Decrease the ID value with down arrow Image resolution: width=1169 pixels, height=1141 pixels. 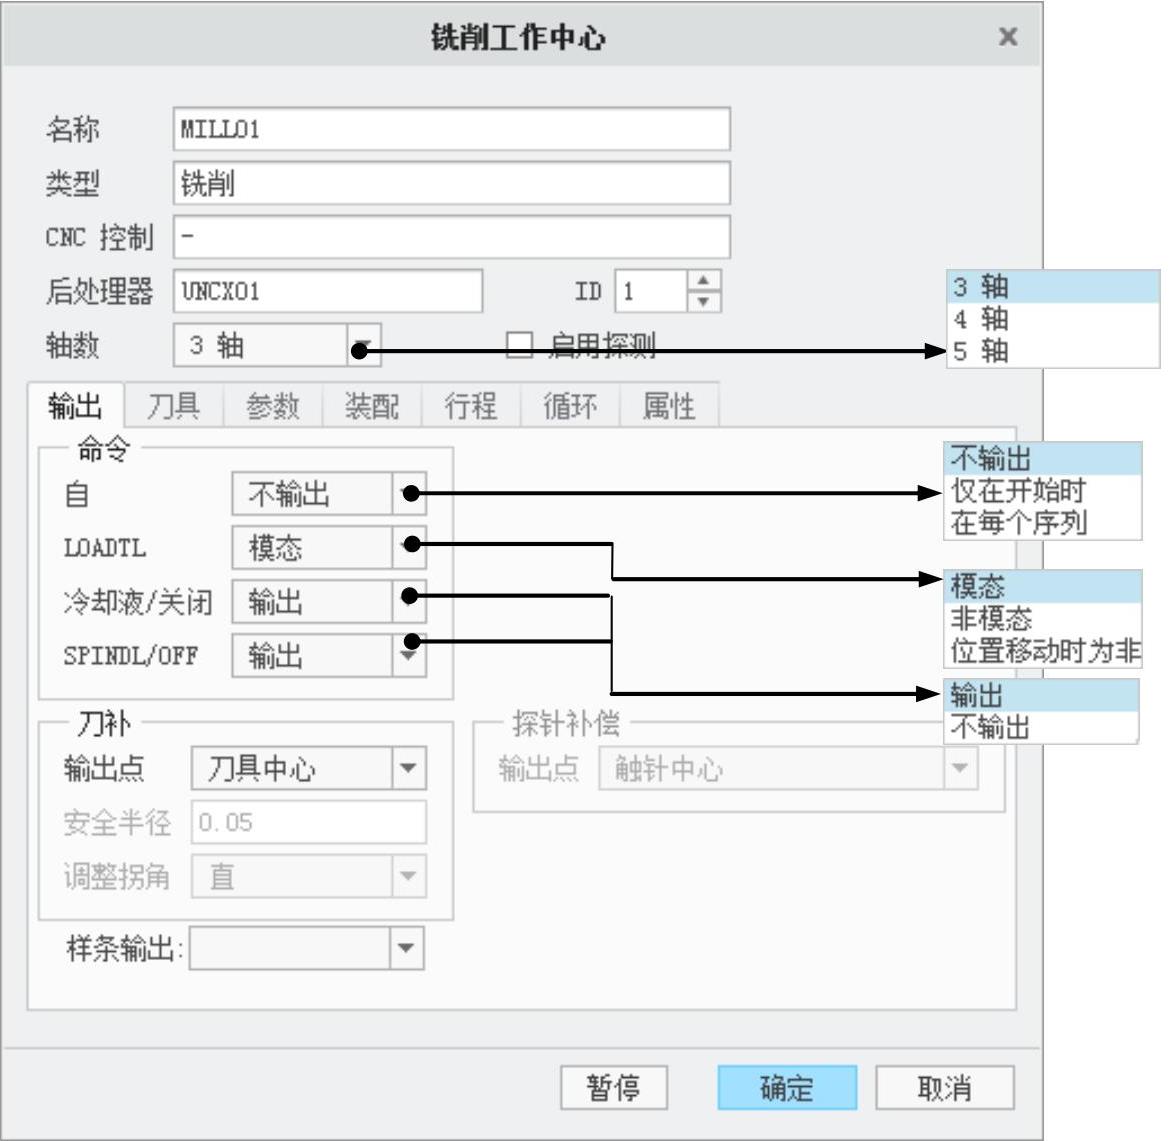click(x=703, y=301)
